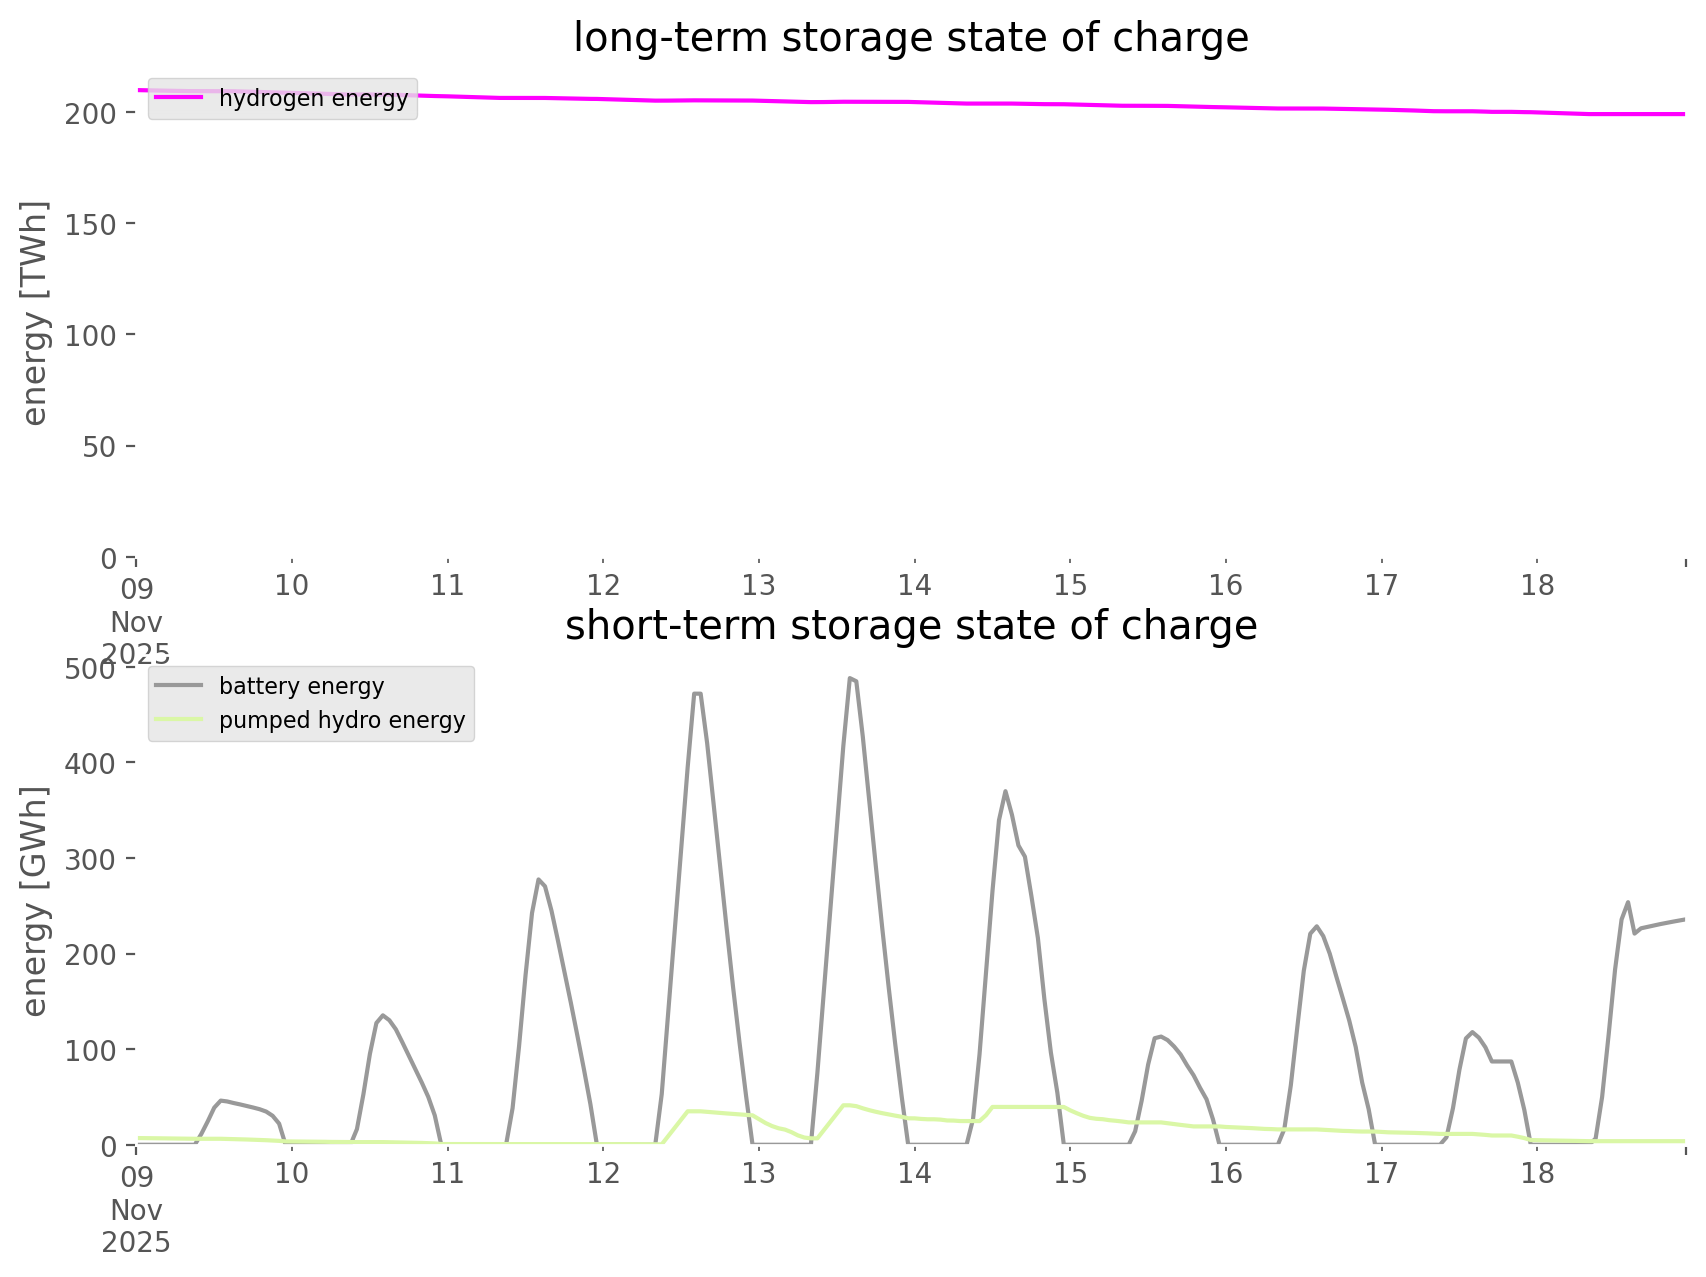Click the 400 tick on the GWh axis

(91, 763)
